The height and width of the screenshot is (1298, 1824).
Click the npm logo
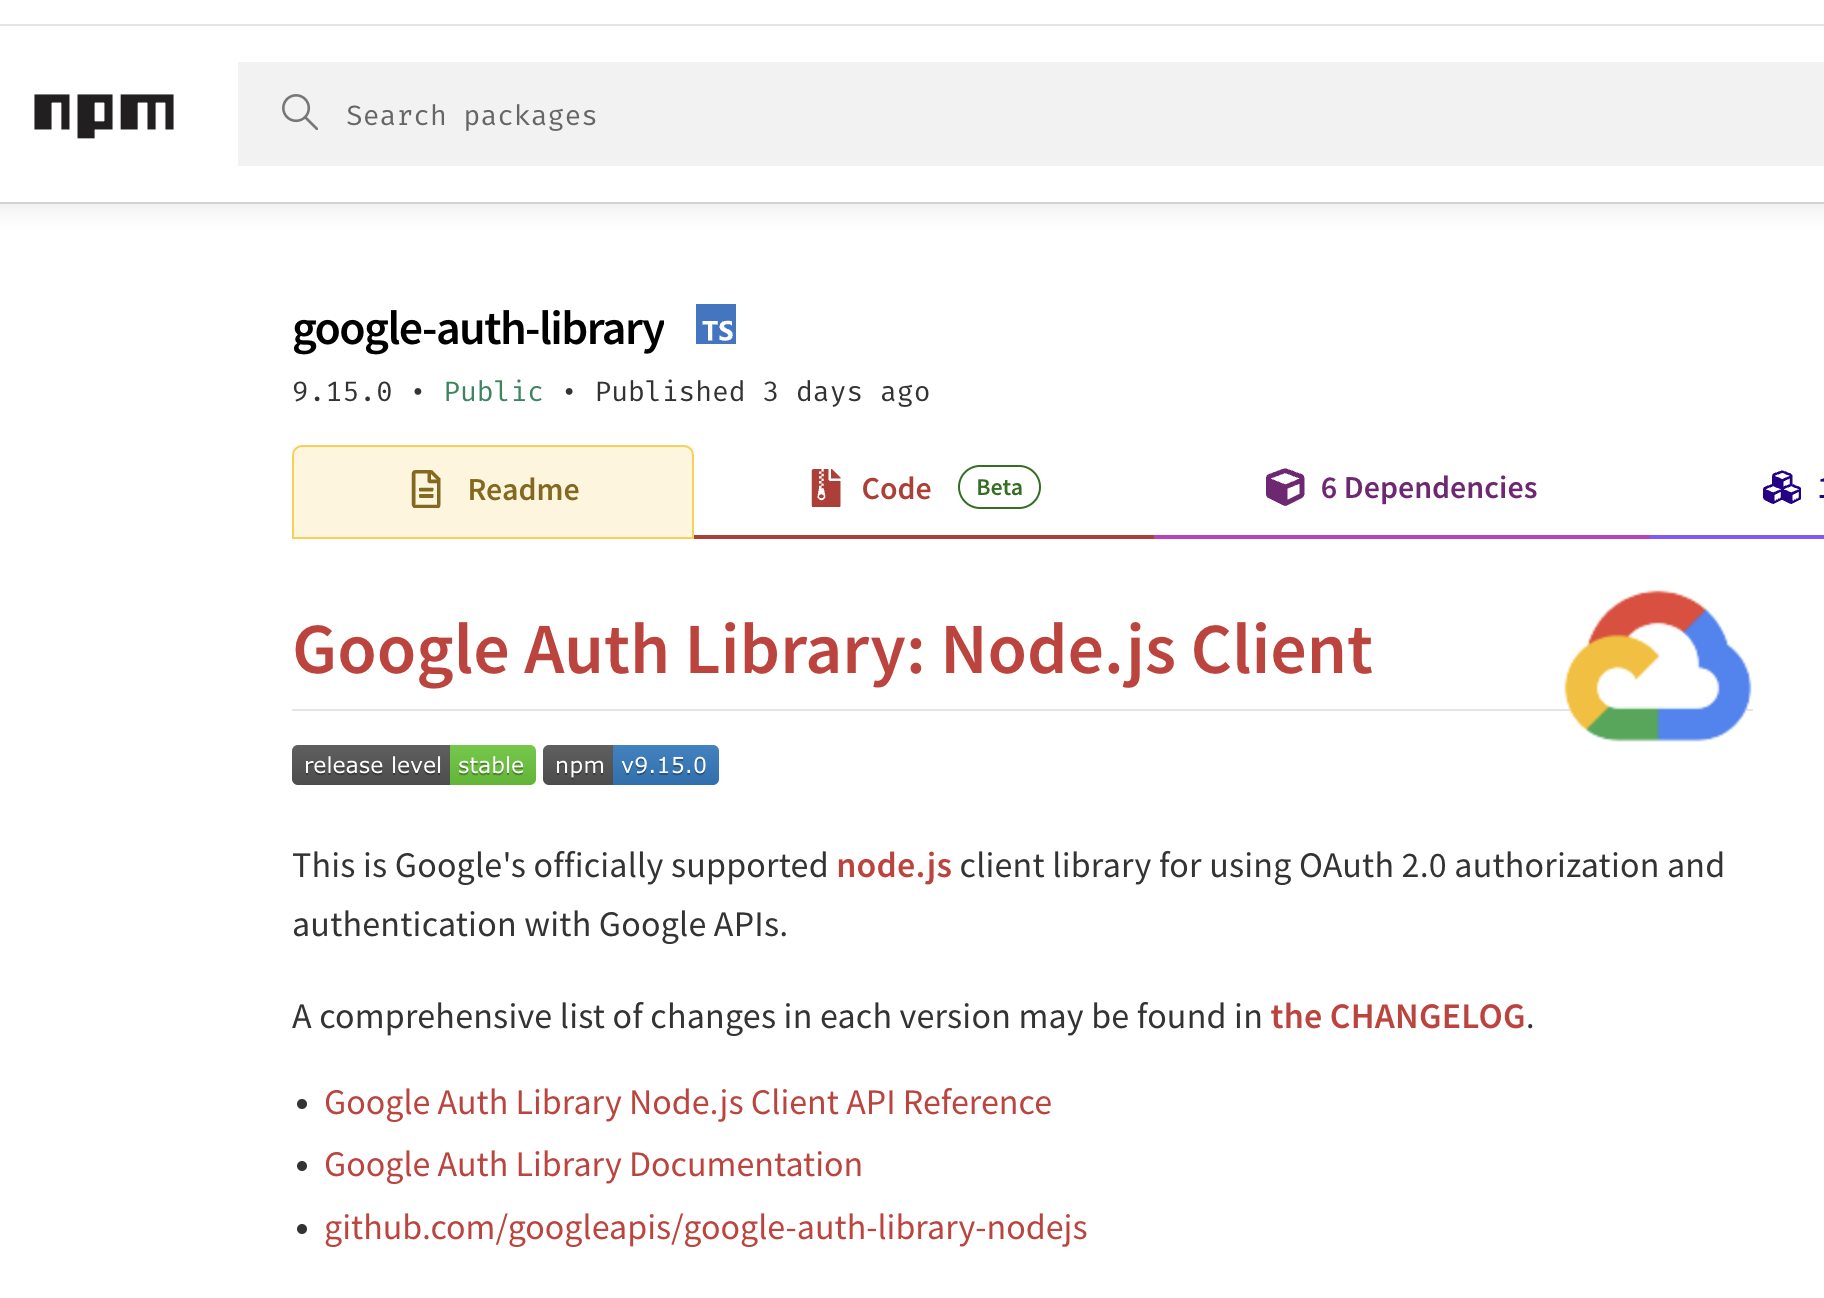pyautogui.click(x=104, y=114)
